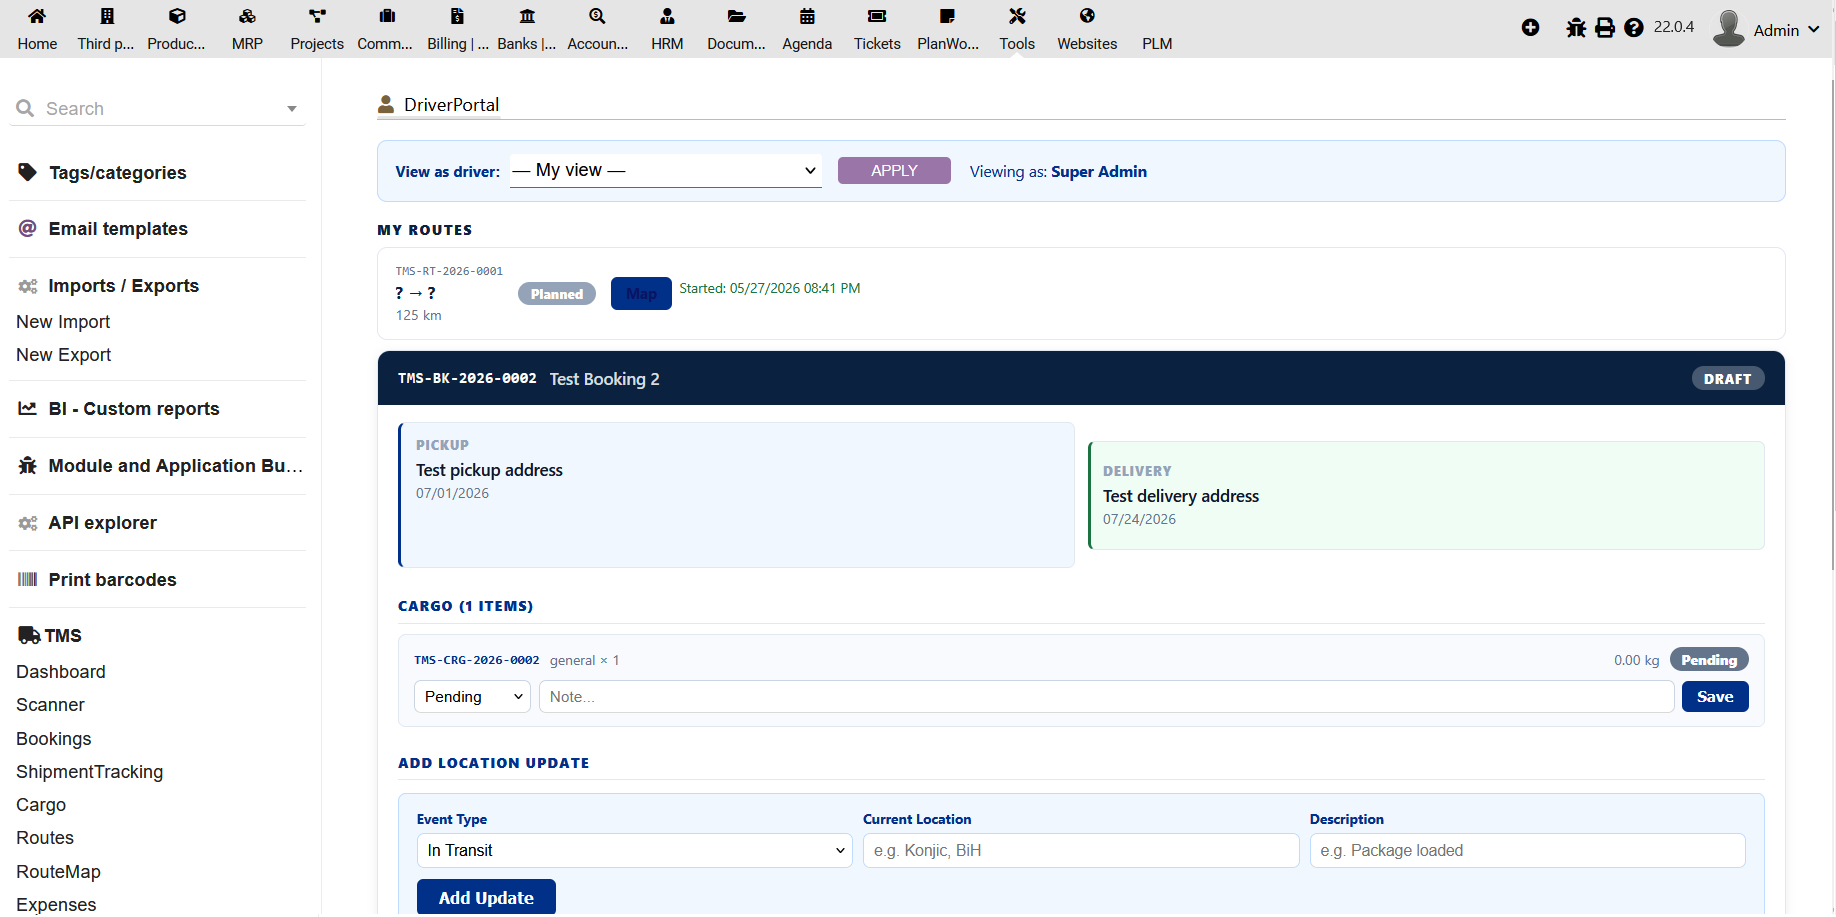Image resolution: width=1836 pixels, height=917 pixels.
Task: Click the cargo Note input field
Action: [1106, 697]
